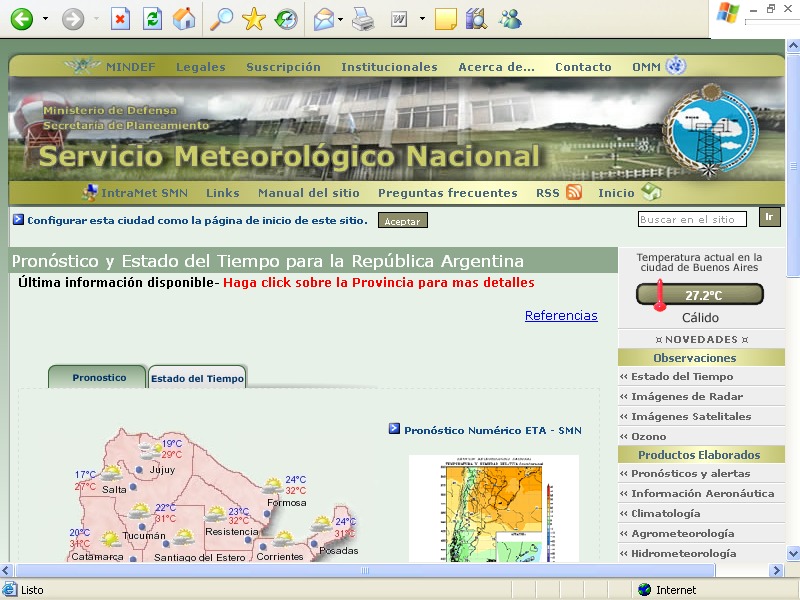Open browsing History clock icon
This screenshot has height=600, width=800.
[286, 19]
